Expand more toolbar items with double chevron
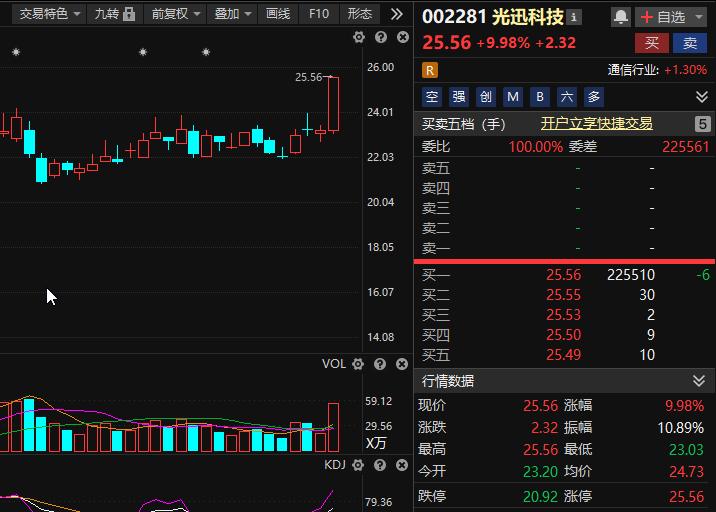Viewport: 716px width, 512px height. pyautogui.click(x=397, y=14)
